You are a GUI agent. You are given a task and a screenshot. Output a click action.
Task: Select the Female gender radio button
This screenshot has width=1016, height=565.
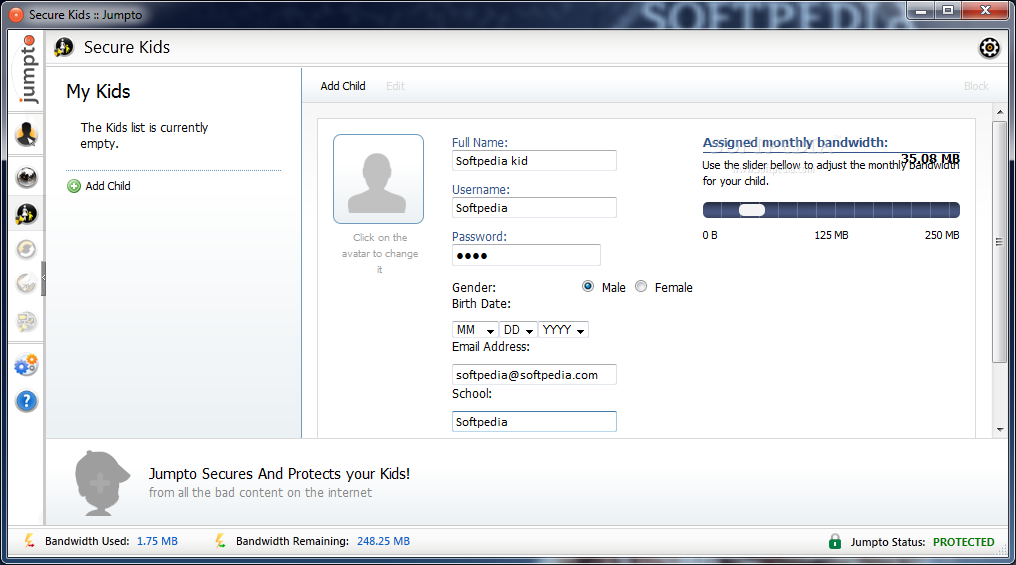coord(641,286)
